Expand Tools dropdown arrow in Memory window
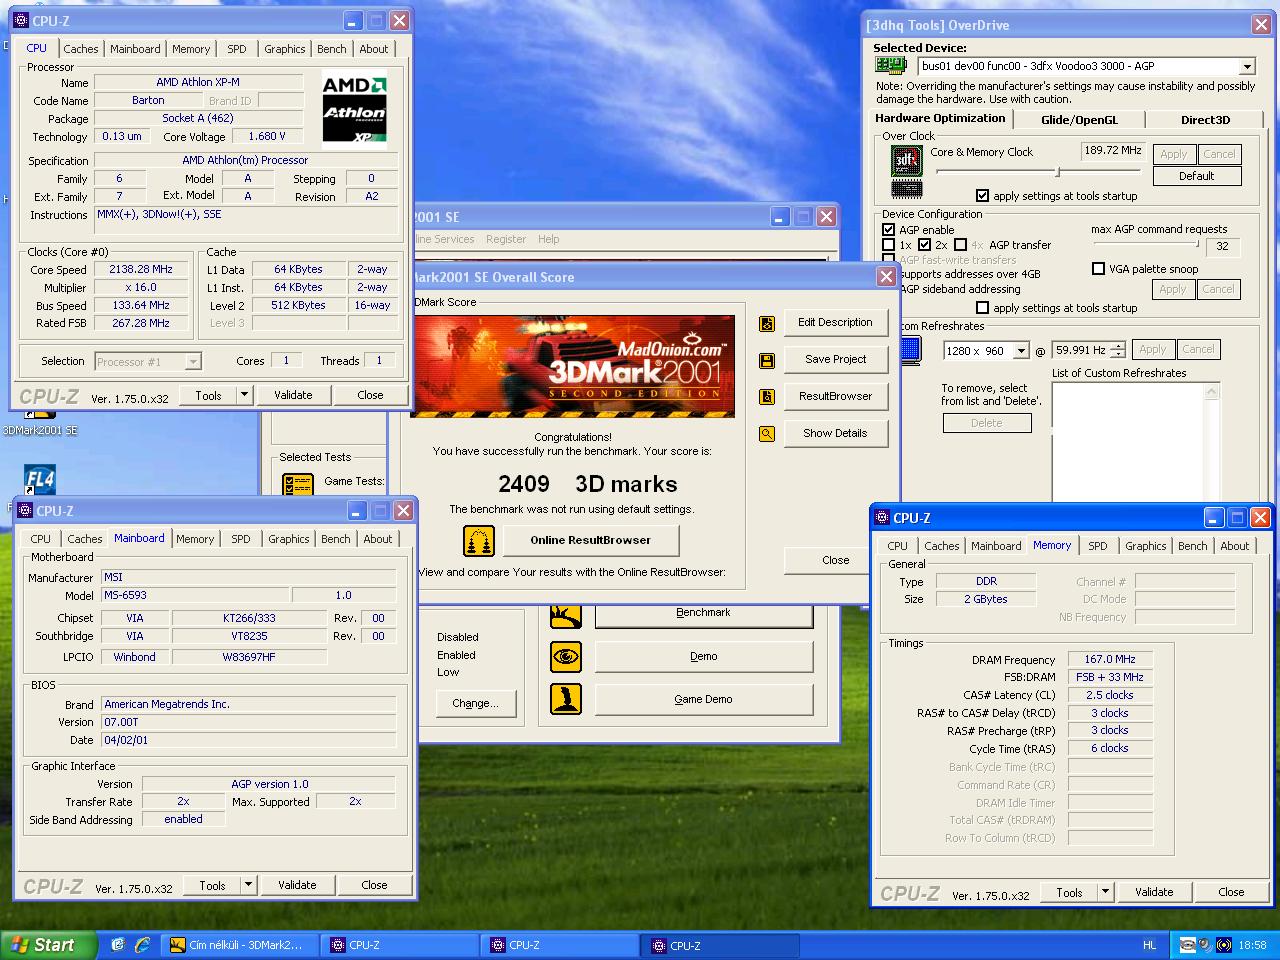 click(1105, 892)
